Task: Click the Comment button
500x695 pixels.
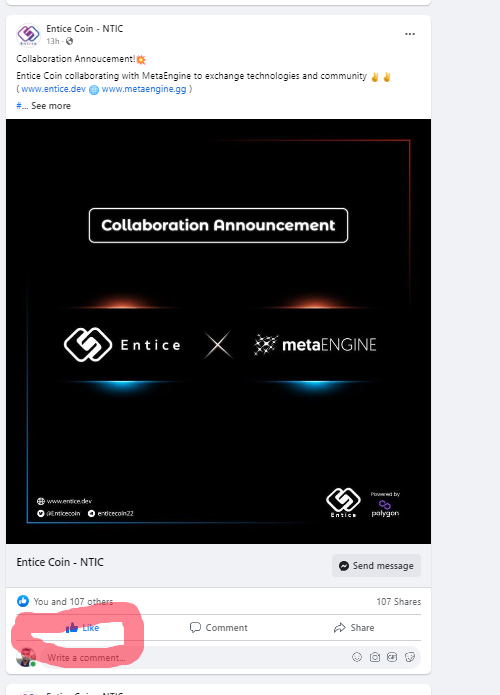Action: (x=219, y=628)
